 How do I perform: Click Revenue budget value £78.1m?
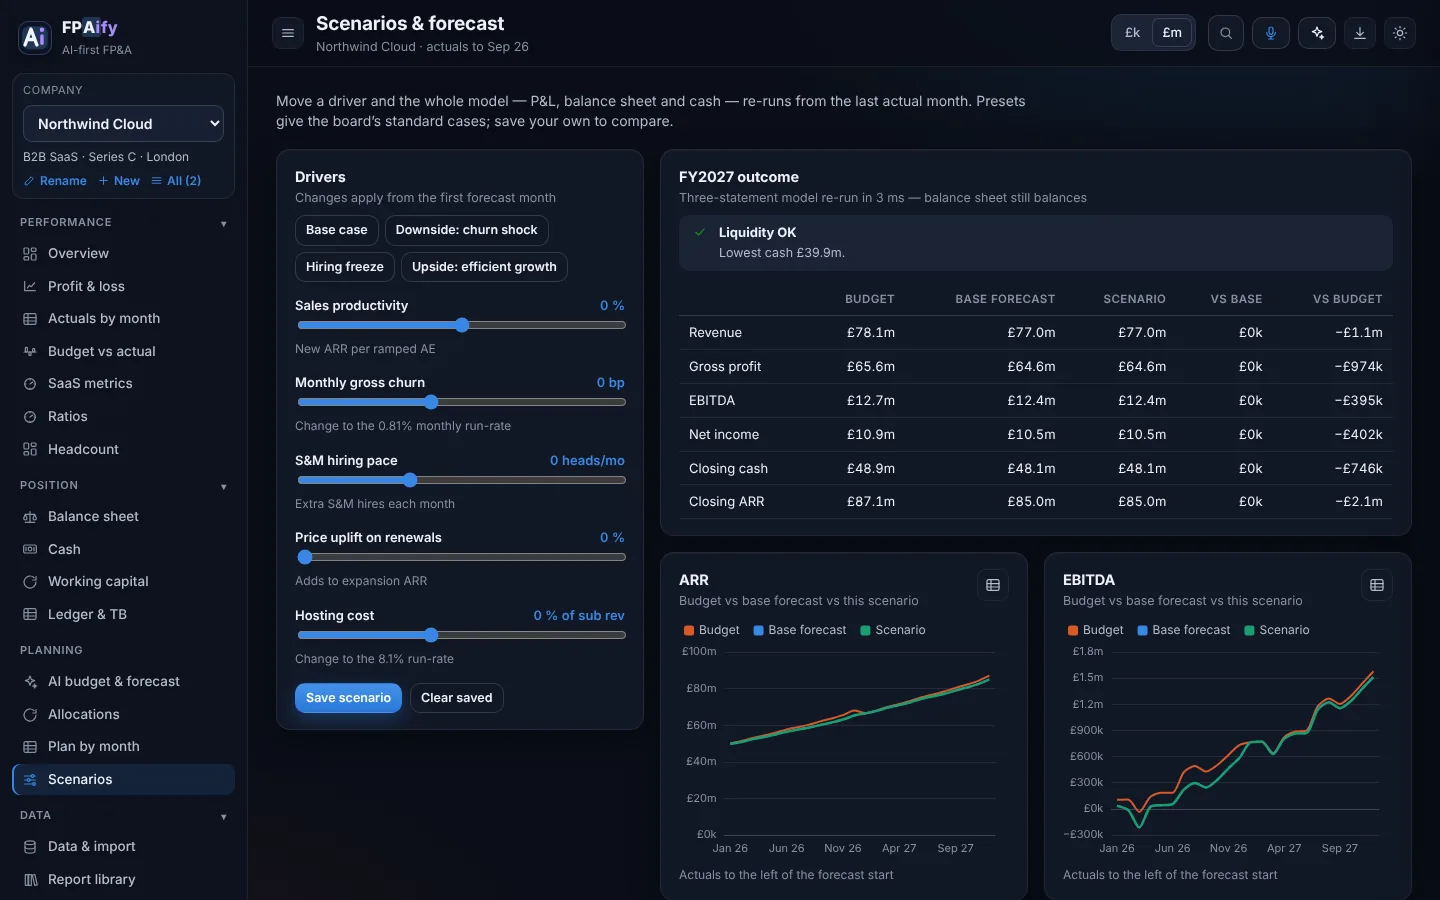(871, 333)
